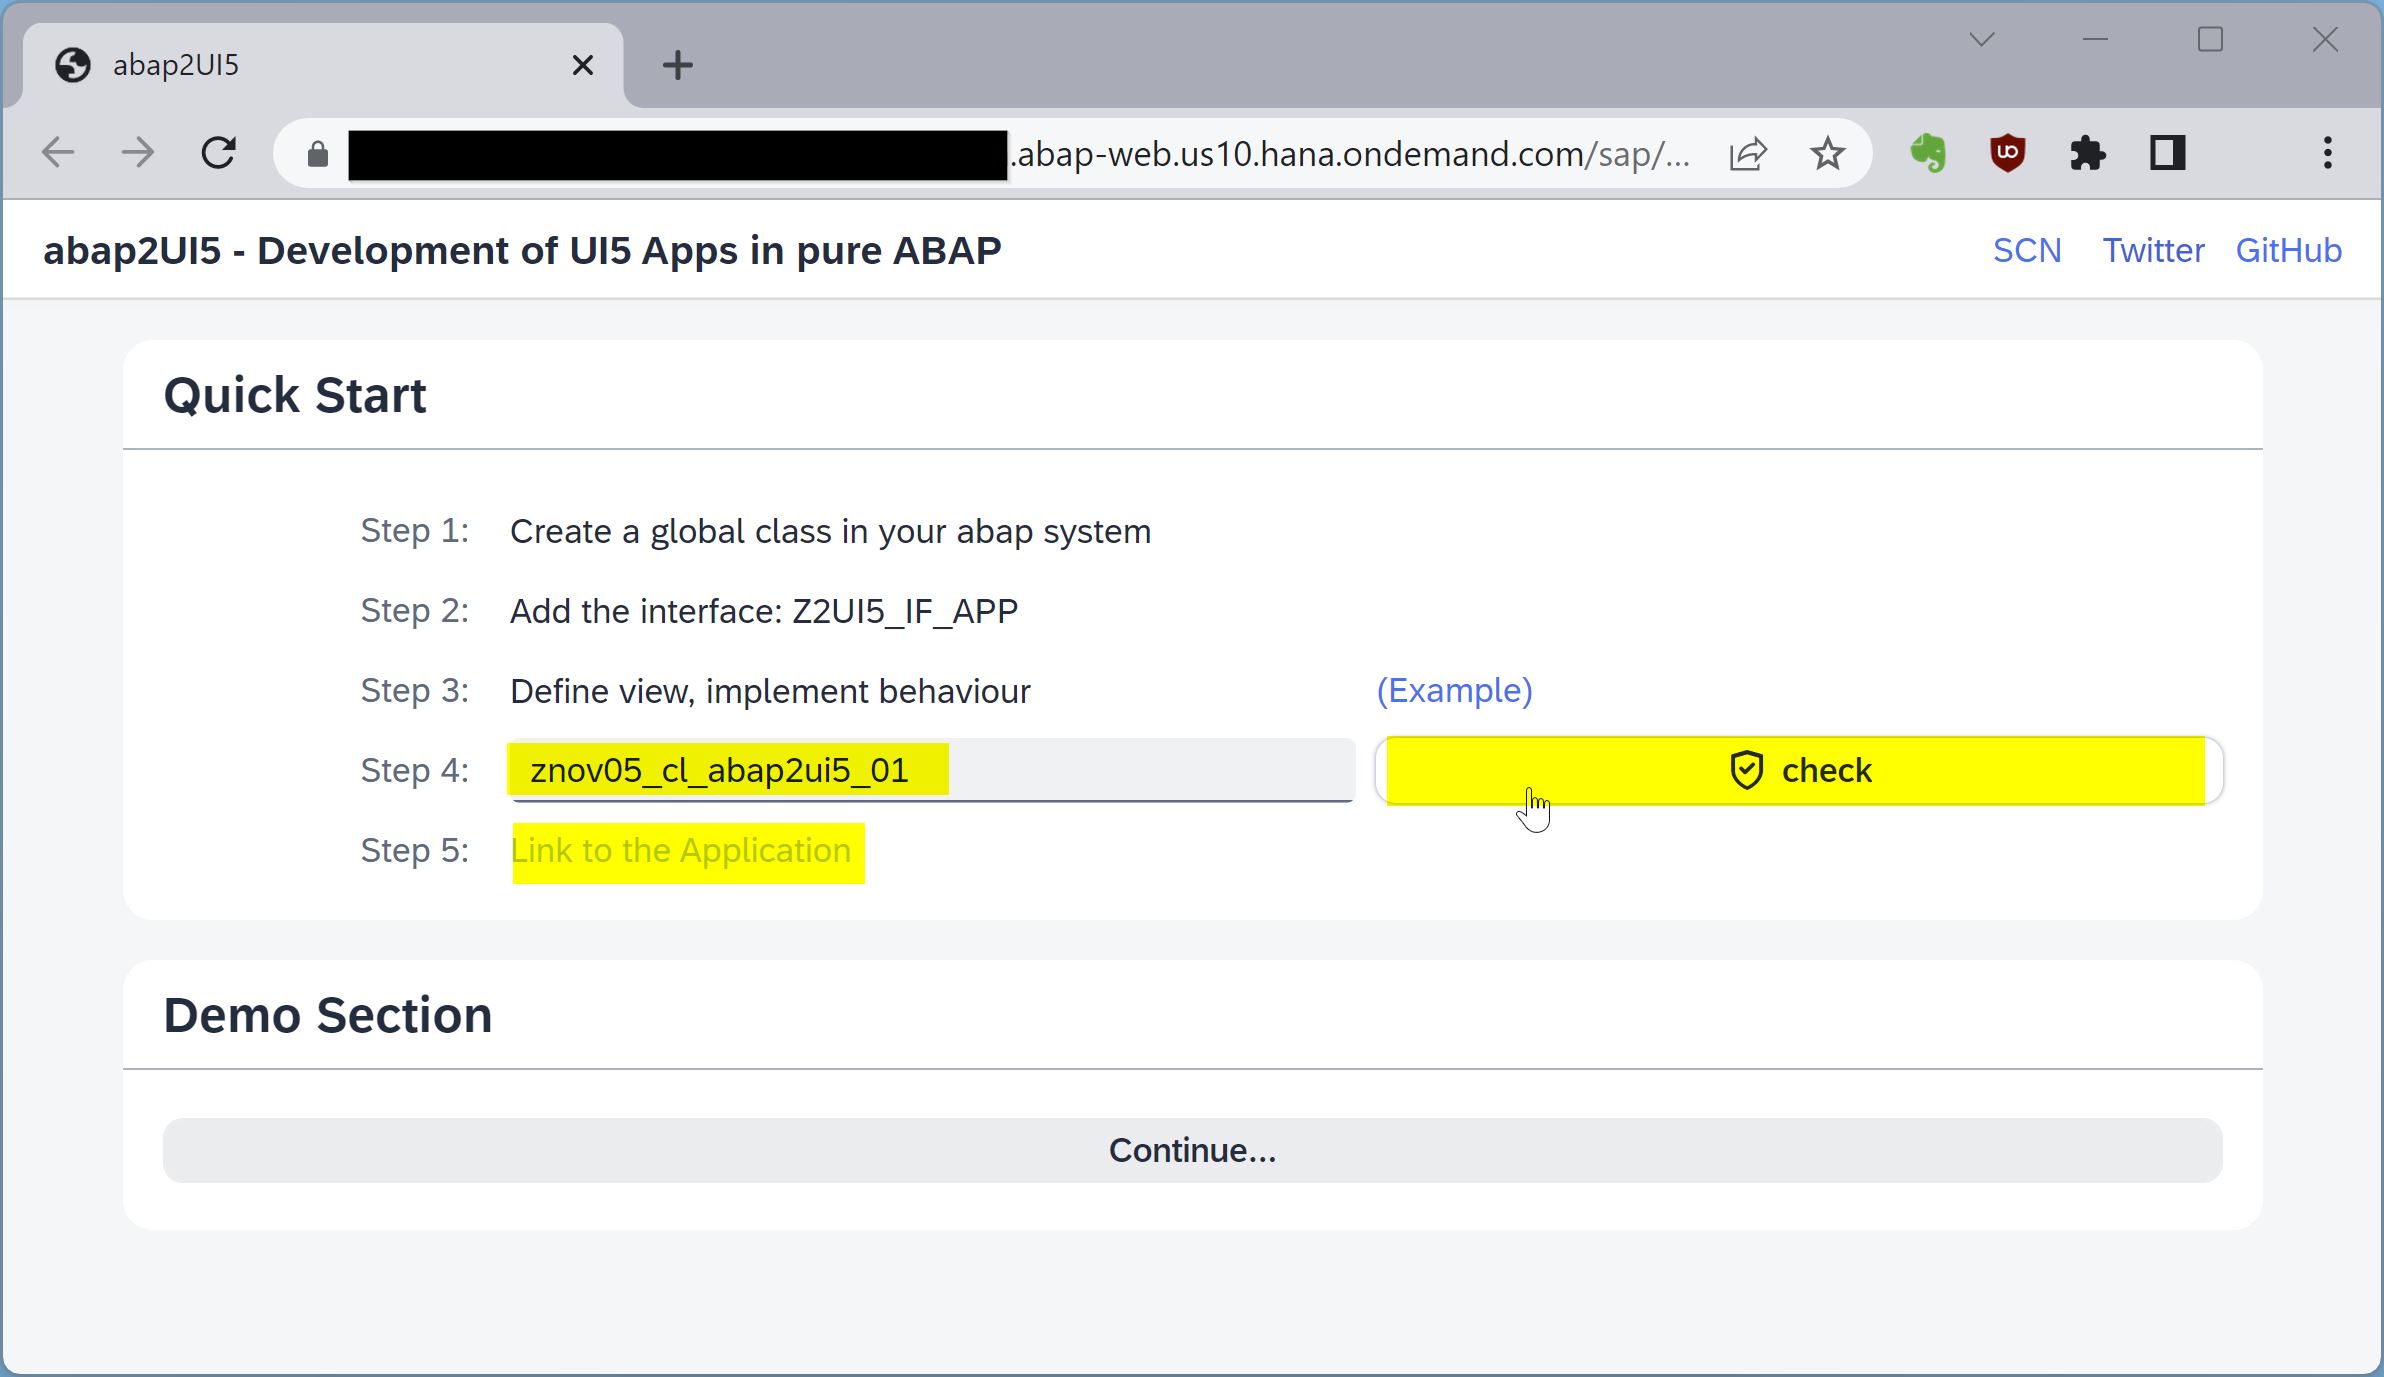Screen dimensions: 2384x1377
Task: Open a new tab with plus
Action: tap(677, 66)
